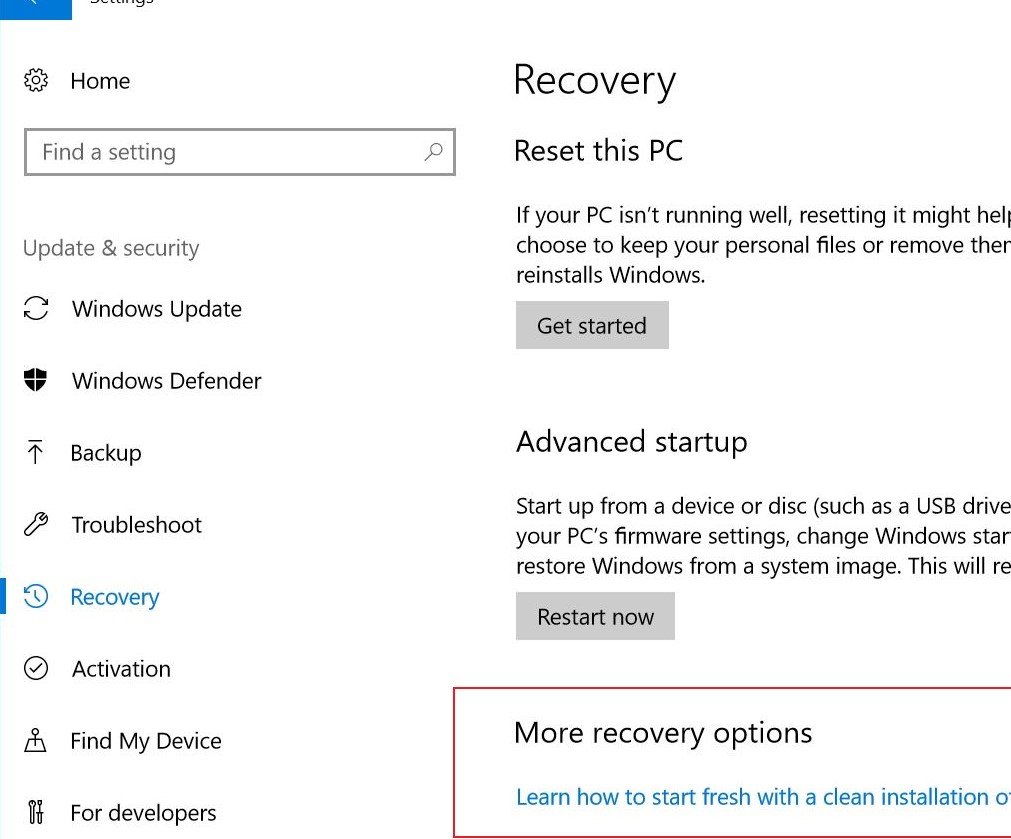Navigate to Home in the sidebar
Image resolution: width=1011 pixels, height=839 pixels.
100,81
